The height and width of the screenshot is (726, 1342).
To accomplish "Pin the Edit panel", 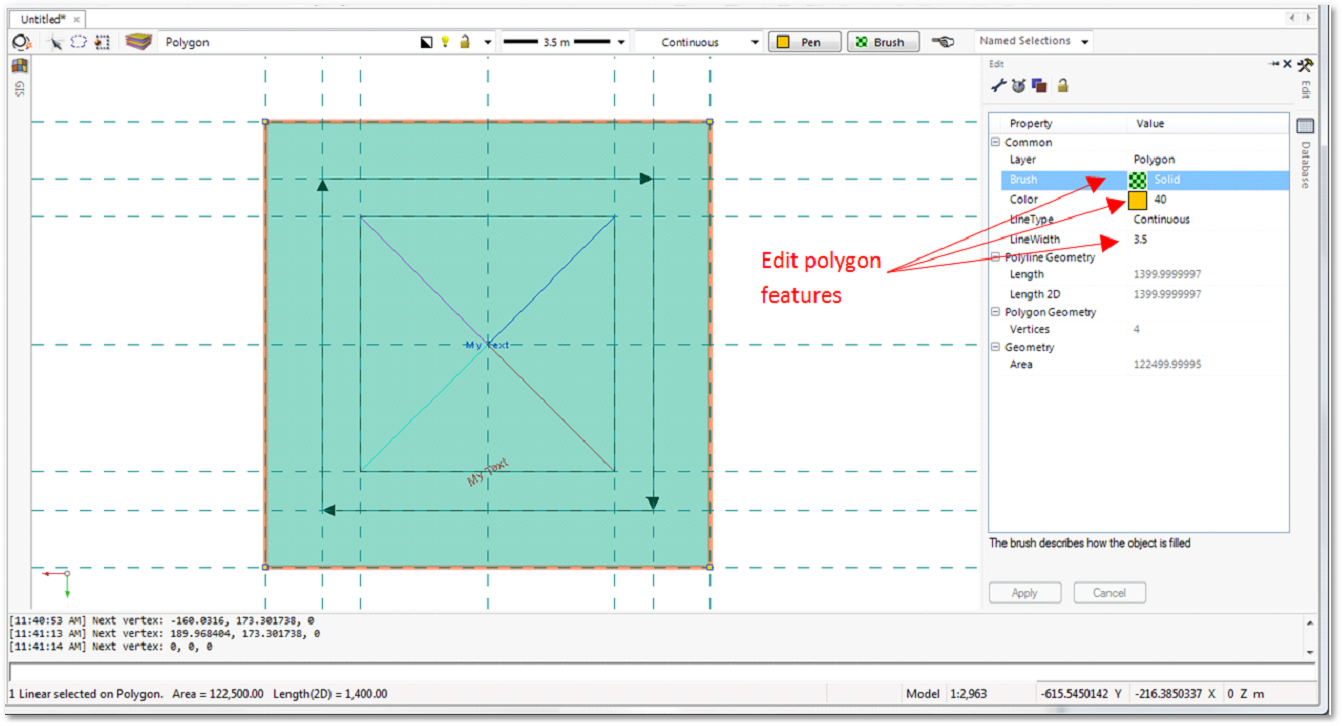I will (x=1275, y=64).
